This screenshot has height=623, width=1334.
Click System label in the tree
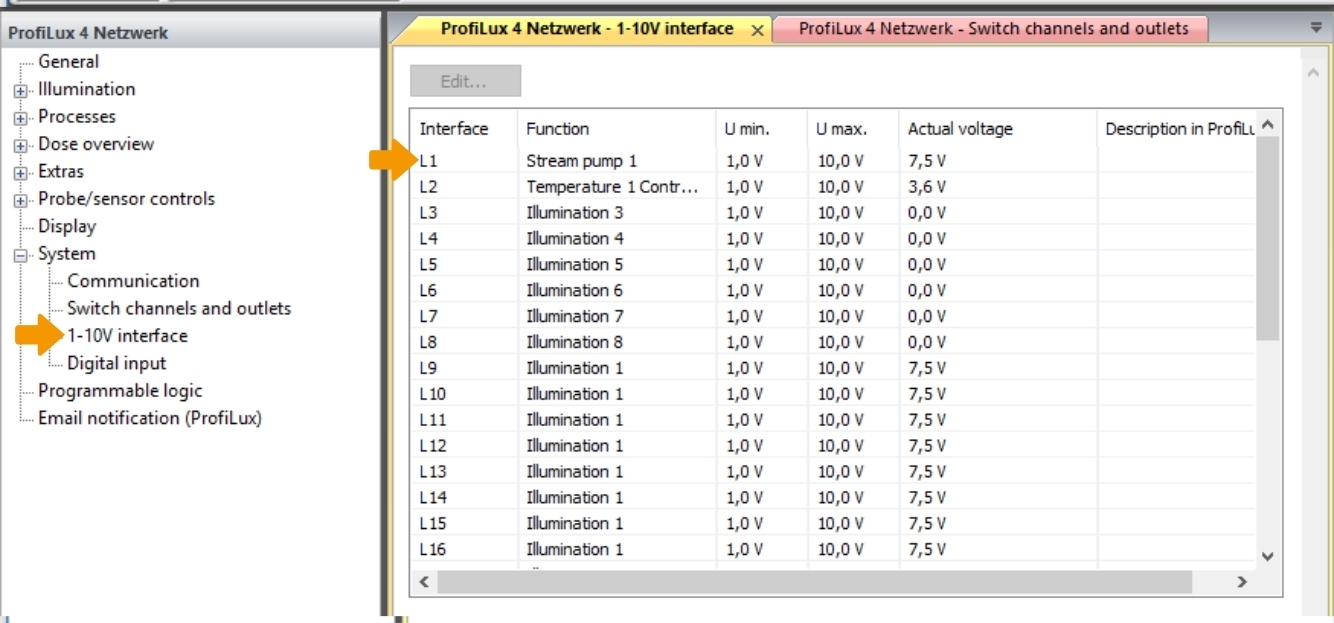tap(67, 254)
